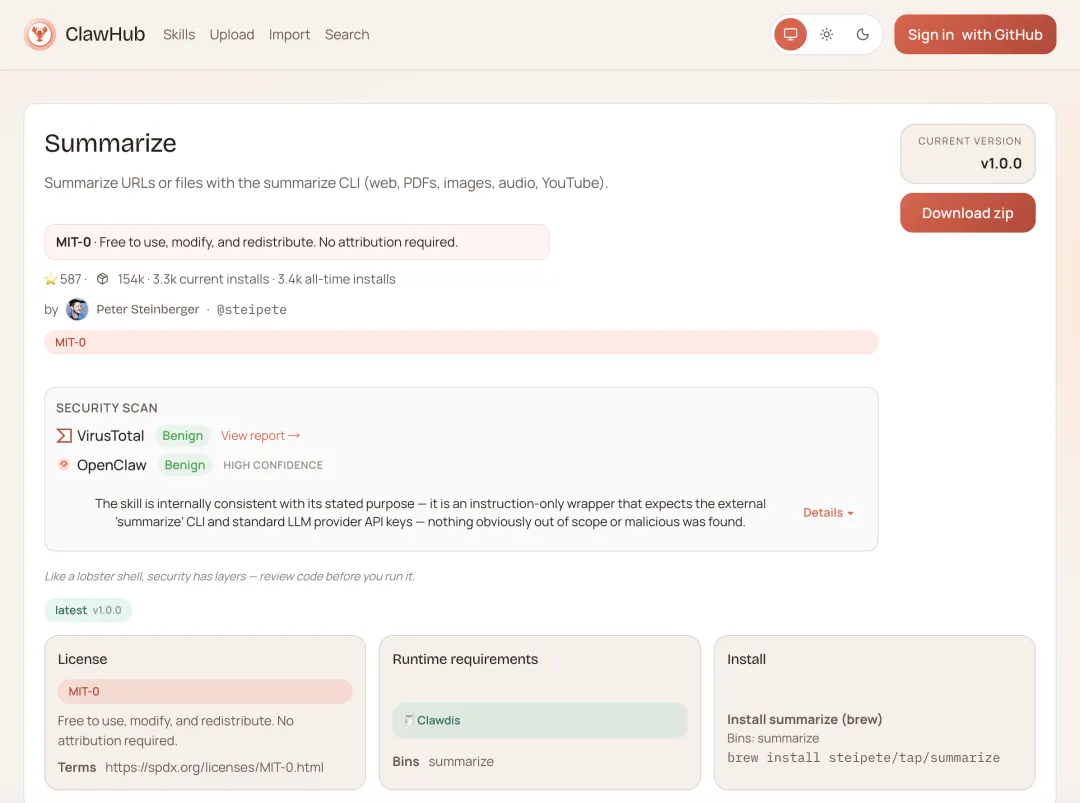This screenshot has width=1080, height=803.
Task: Switch to light theme sun icon
Action: pos(827,34)
